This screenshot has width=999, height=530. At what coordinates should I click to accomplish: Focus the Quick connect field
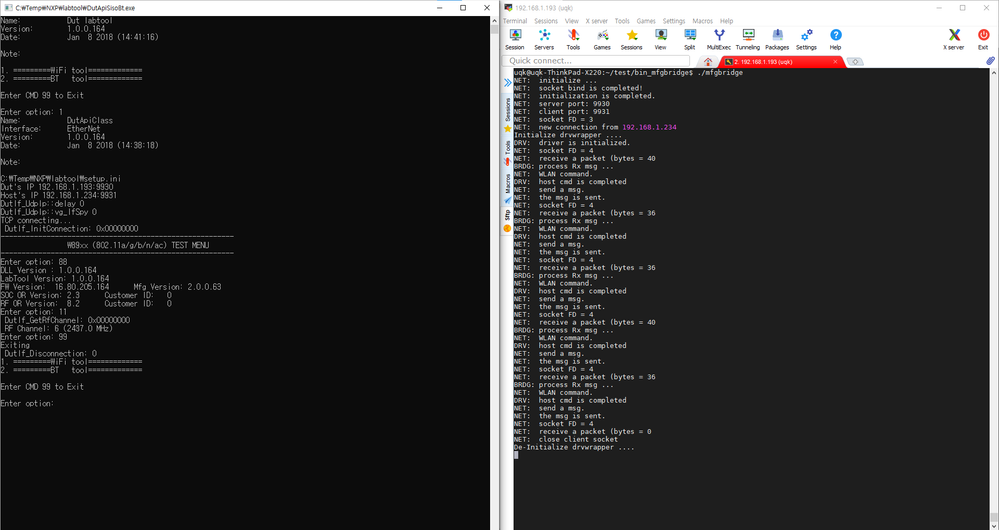(596, 61)
